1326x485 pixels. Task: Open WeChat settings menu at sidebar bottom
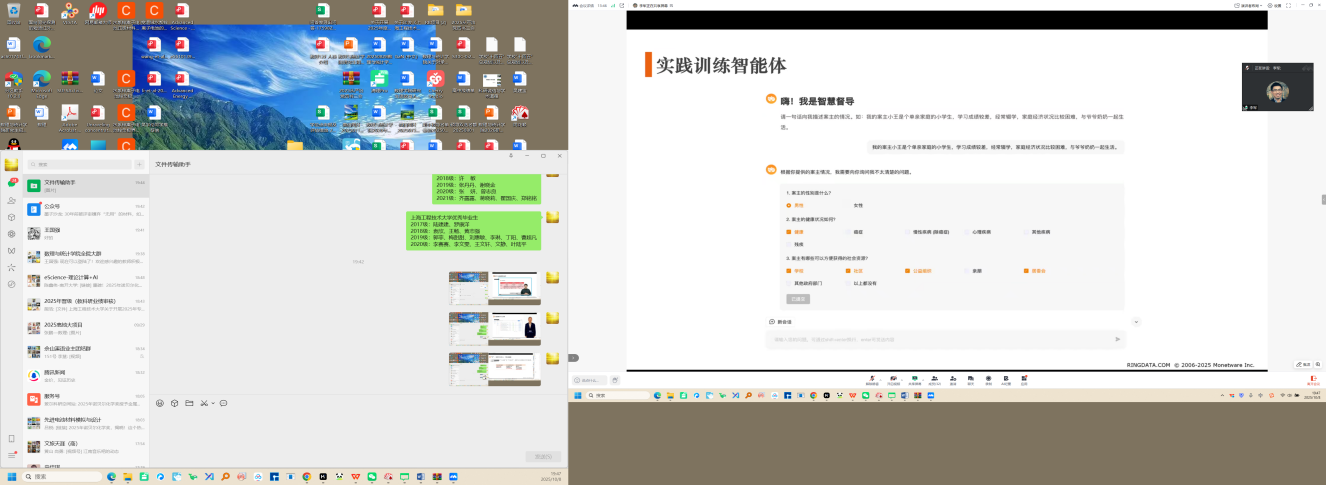tap(11, 455)
